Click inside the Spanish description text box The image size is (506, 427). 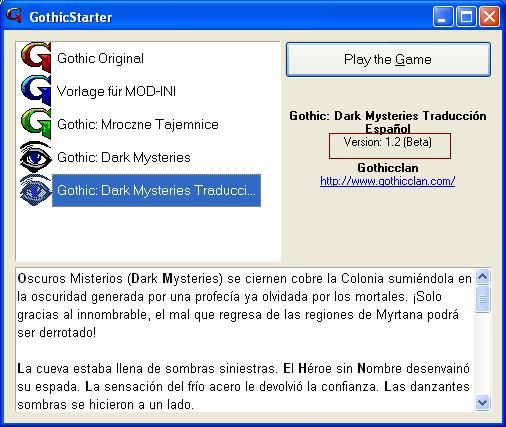coord(245,340)
